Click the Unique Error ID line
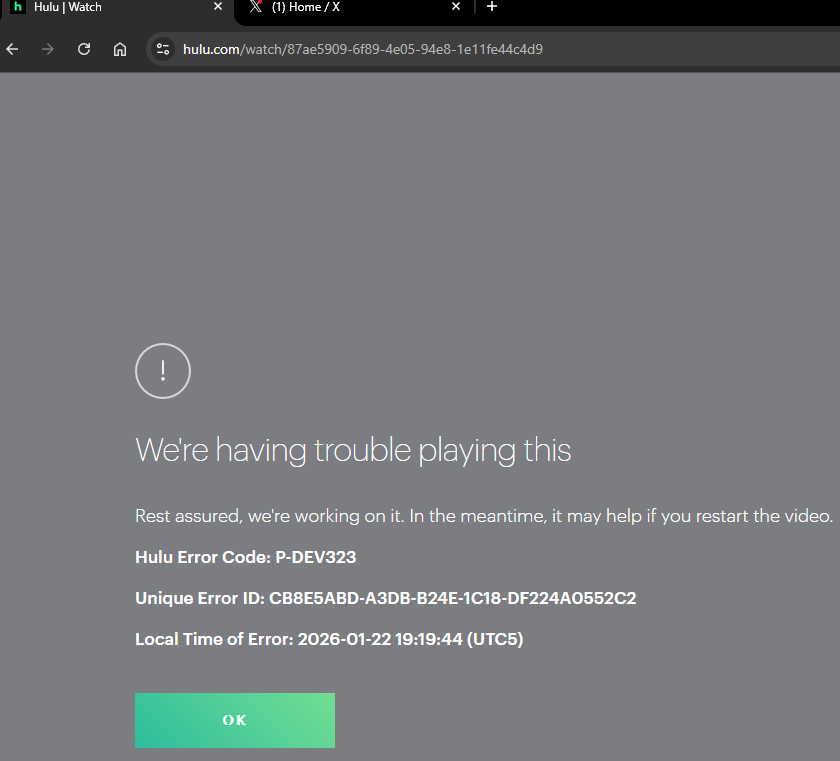The width and height of the screenshot is (840, 761). [386, 598]
